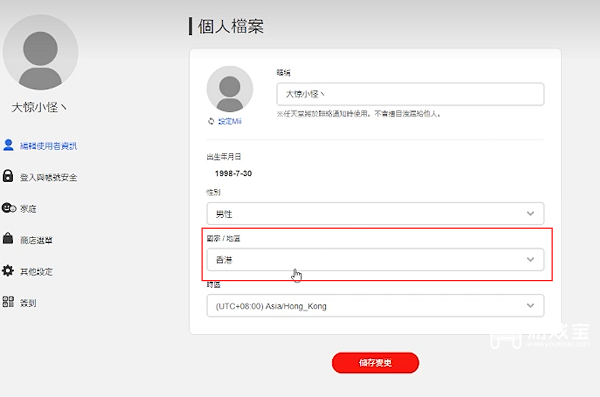
Task: Click the 個人檔案 page heading
Action: coord(231,26)
